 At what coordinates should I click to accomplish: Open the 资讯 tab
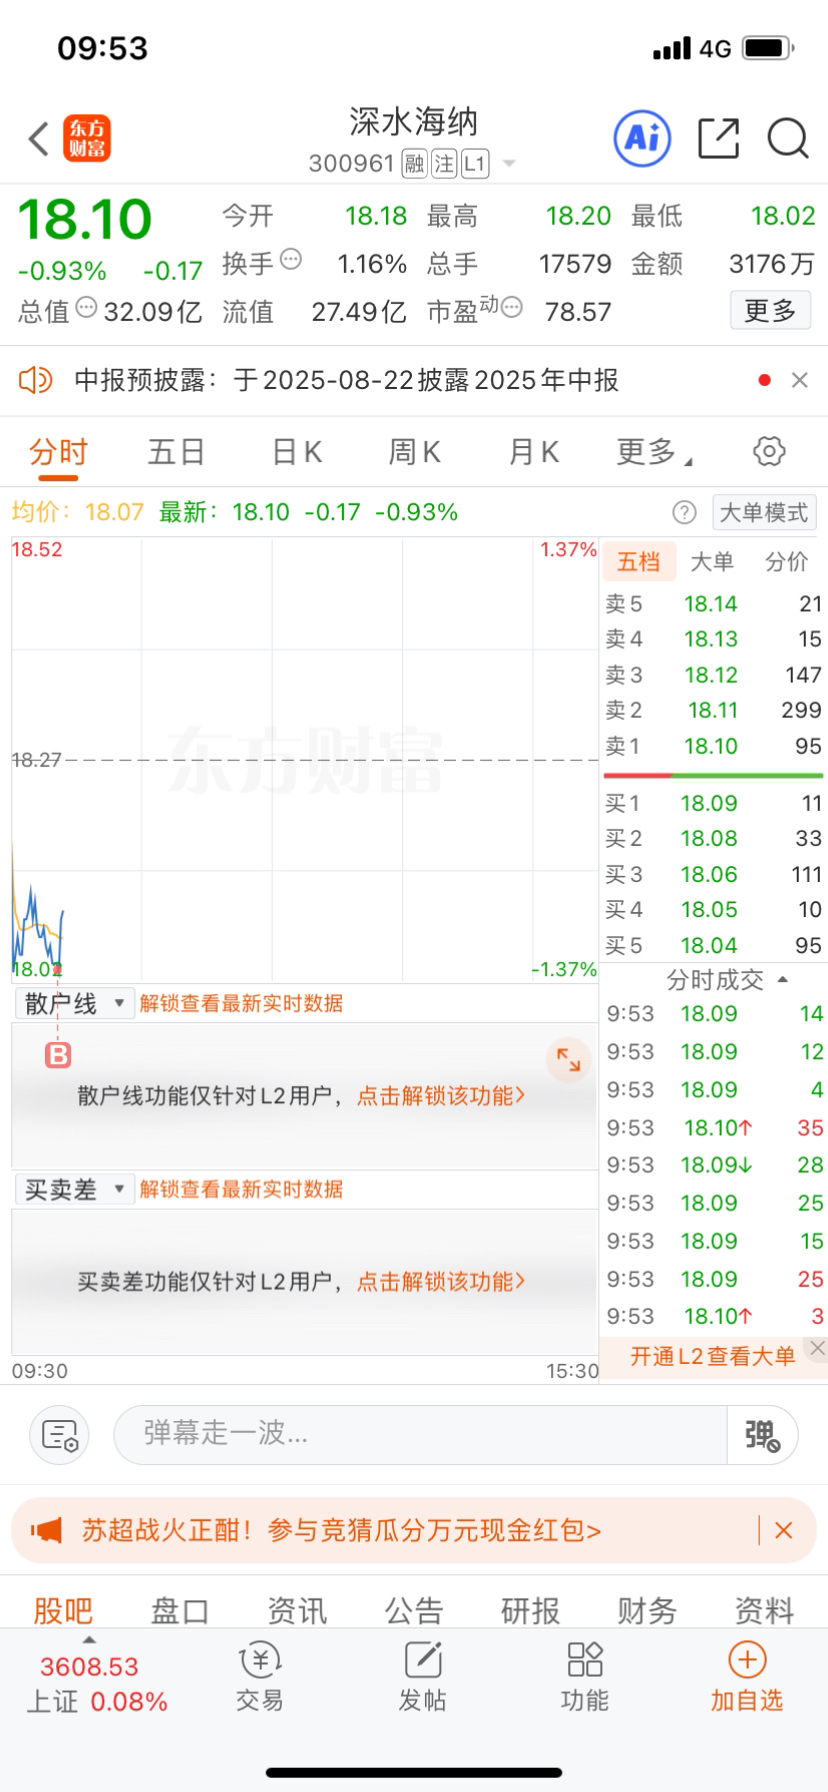click(x=297, y=1610)
